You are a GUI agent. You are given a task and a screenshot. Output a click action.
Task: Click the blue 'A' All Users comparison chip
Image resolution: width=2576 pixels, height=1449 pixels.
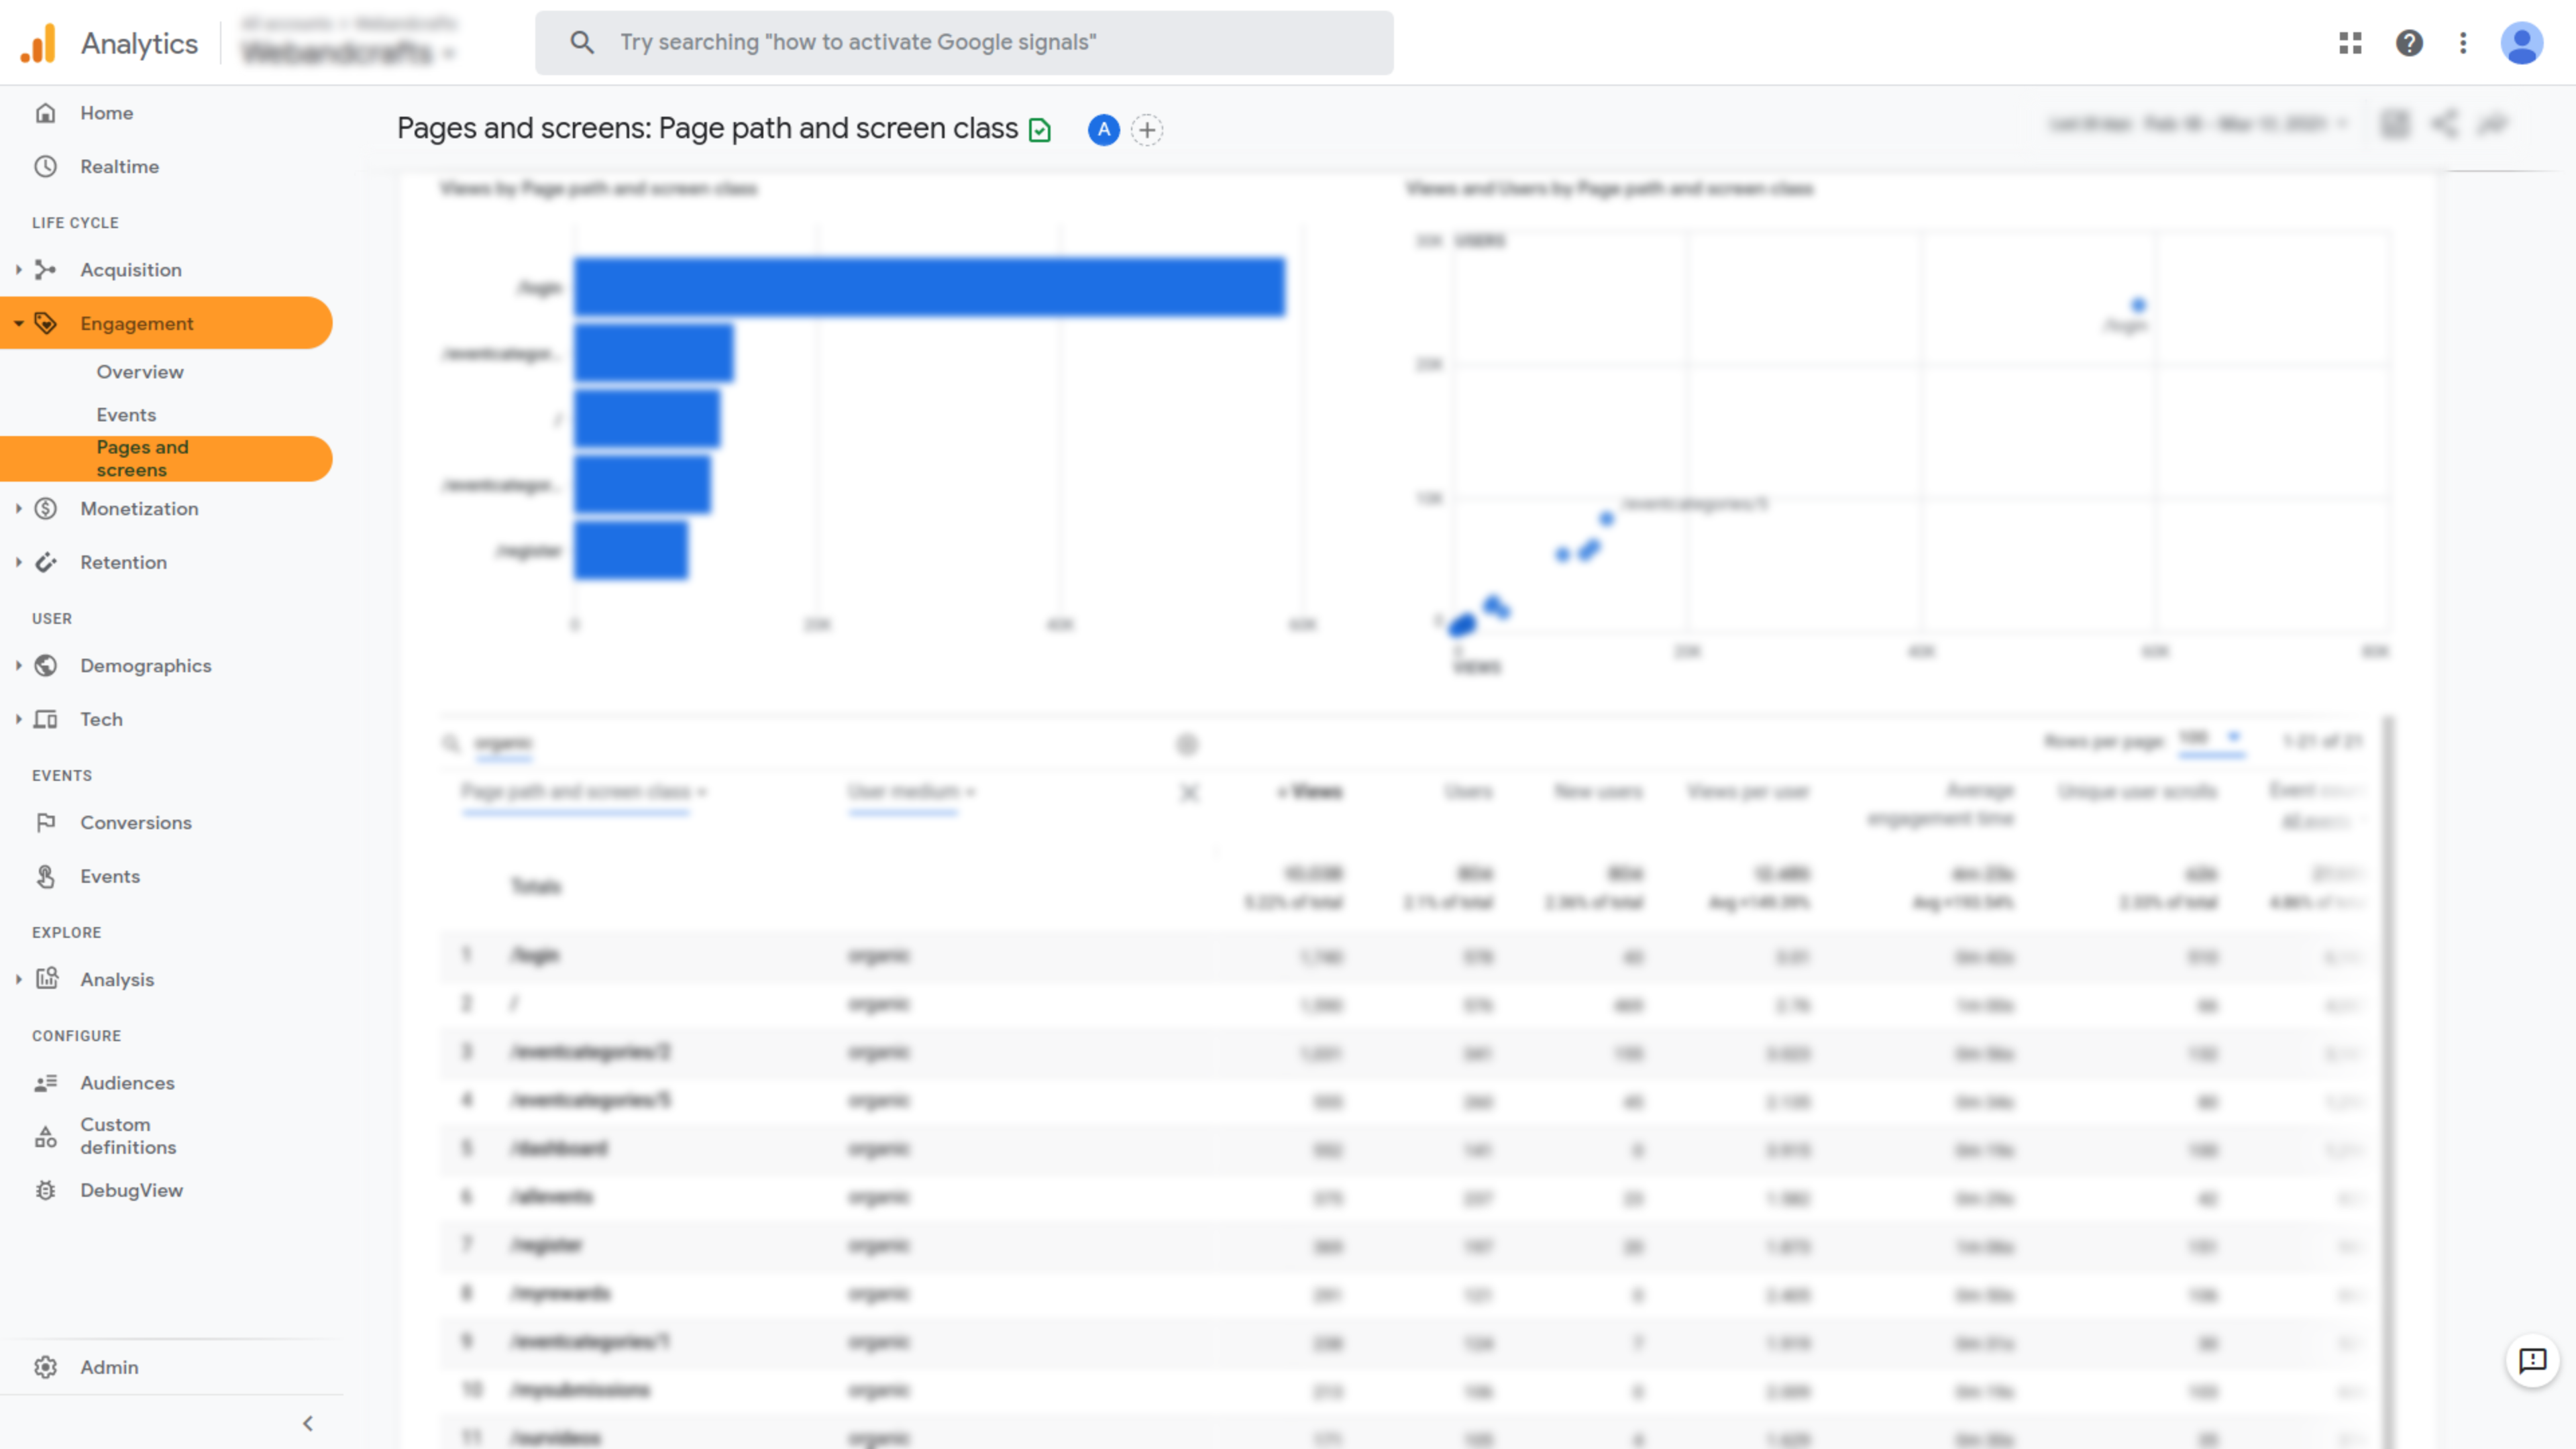[1103, 129]
